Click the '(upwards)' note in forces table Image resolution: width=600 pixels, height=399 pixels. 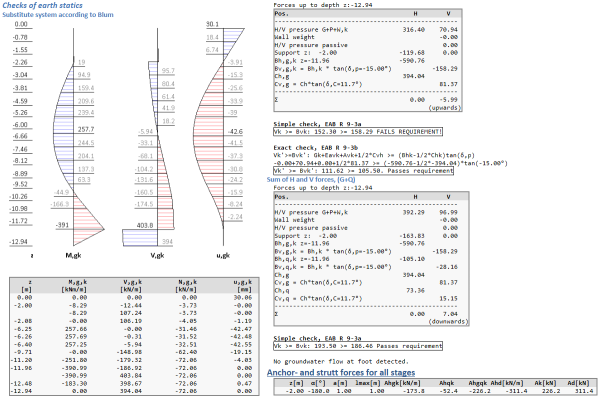click(444, 107)
